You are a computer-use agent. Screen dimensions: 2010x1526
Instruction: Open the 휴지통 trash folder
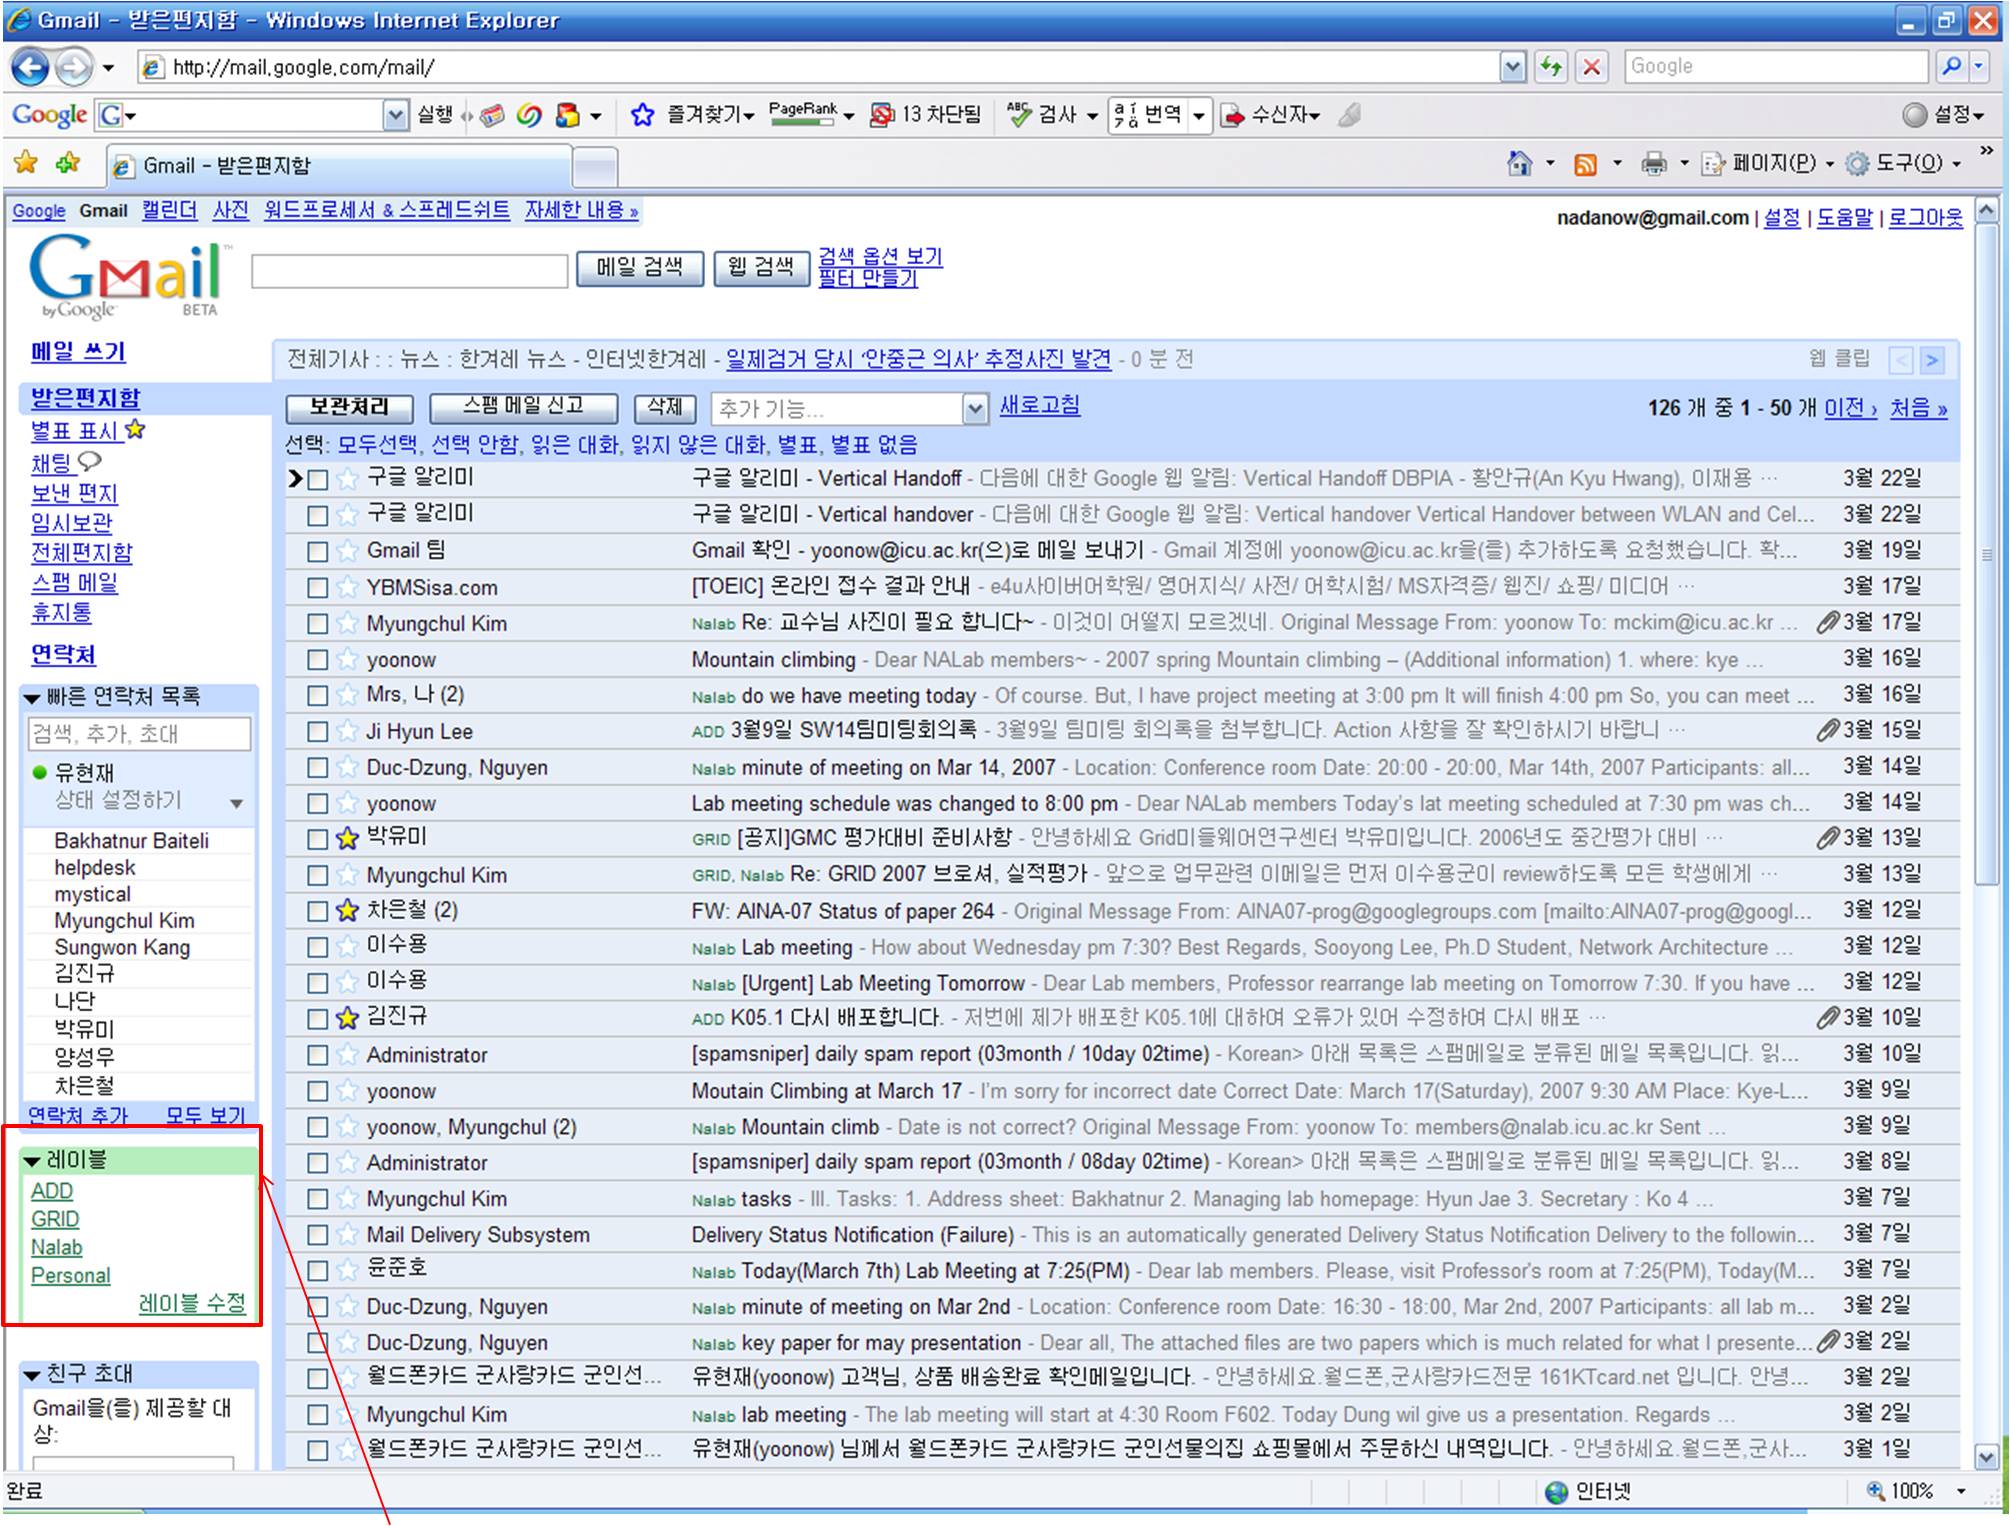[61, 612]
